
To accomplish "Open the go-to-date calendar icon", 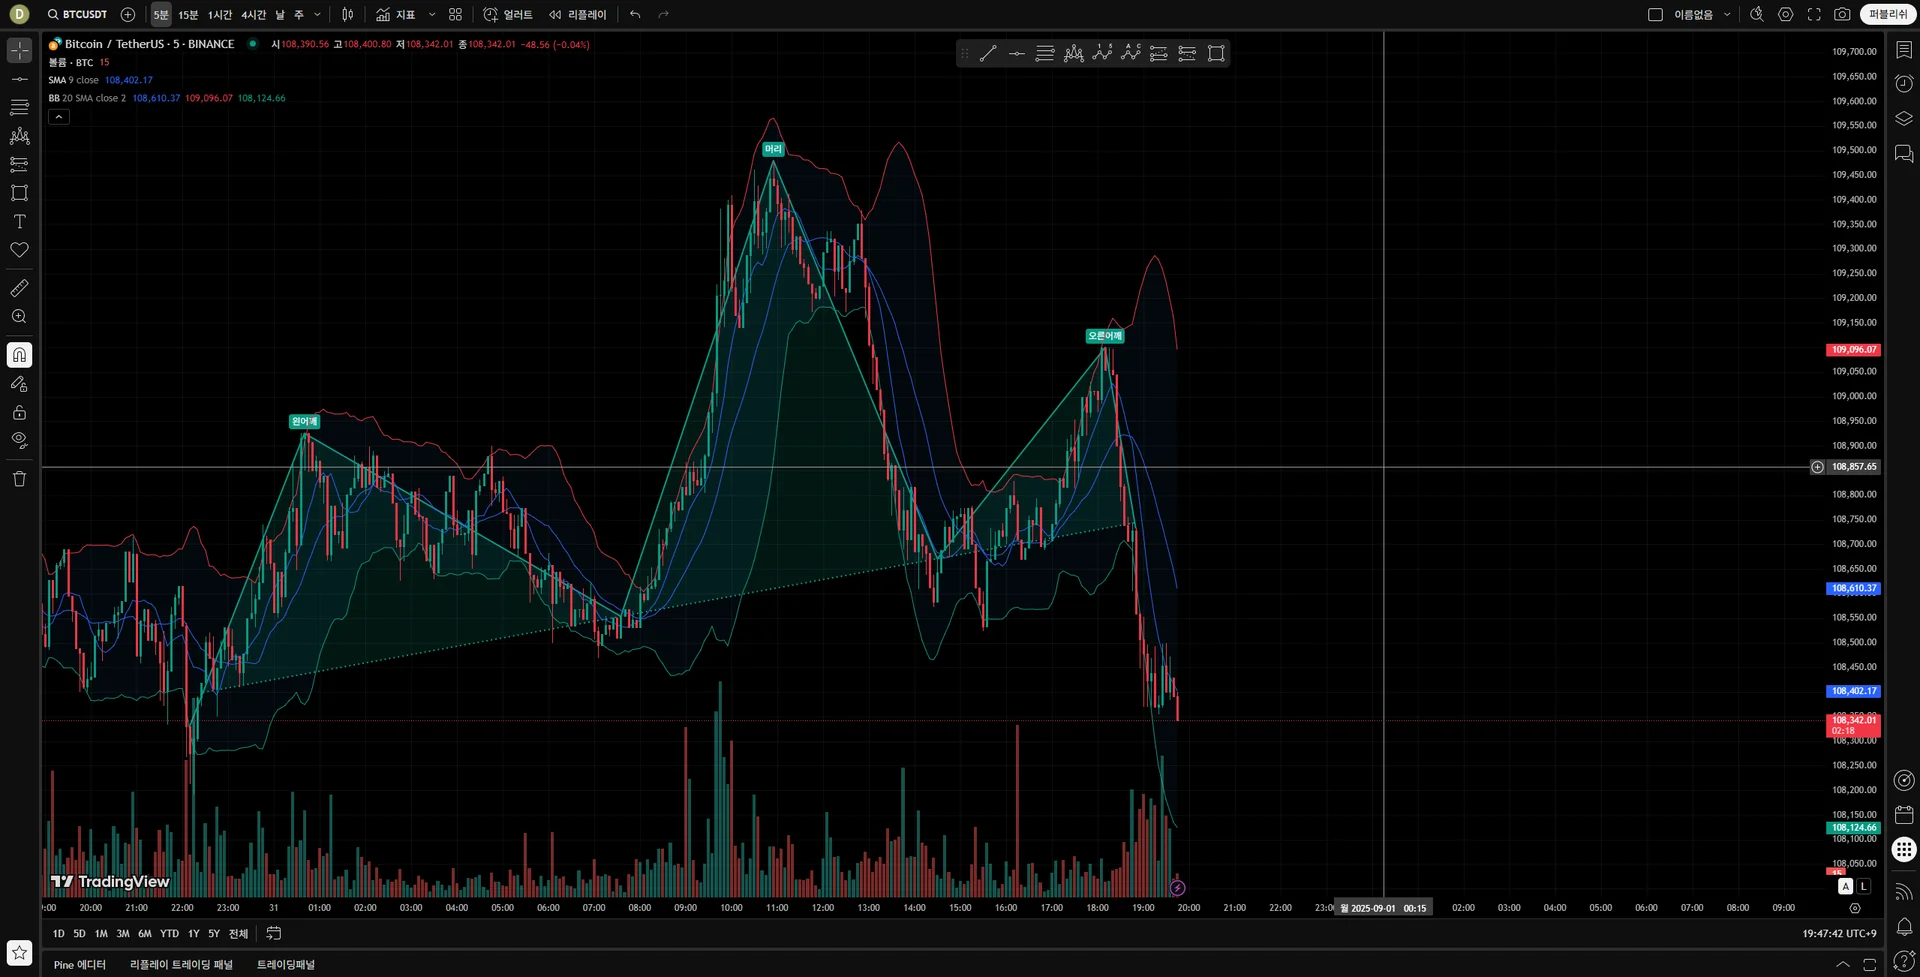I will point(273,934).
